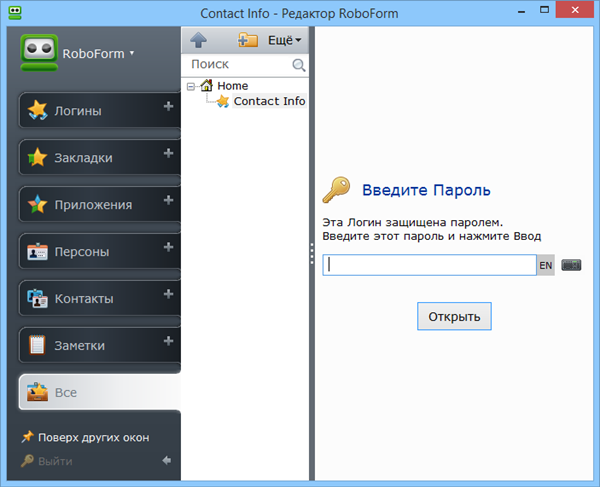Click the Открыть button
The image size is (600, 487).
click(454, 316)
